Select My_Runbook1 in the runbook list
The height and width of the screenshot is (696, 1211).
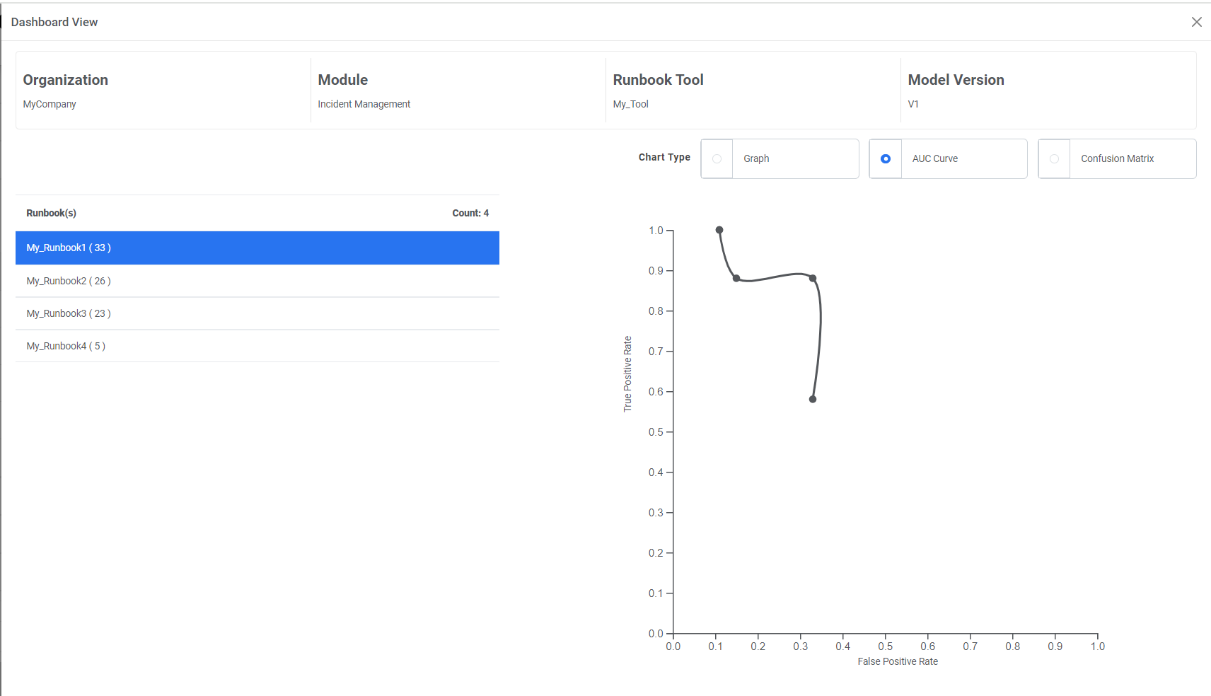click(257, 248)
